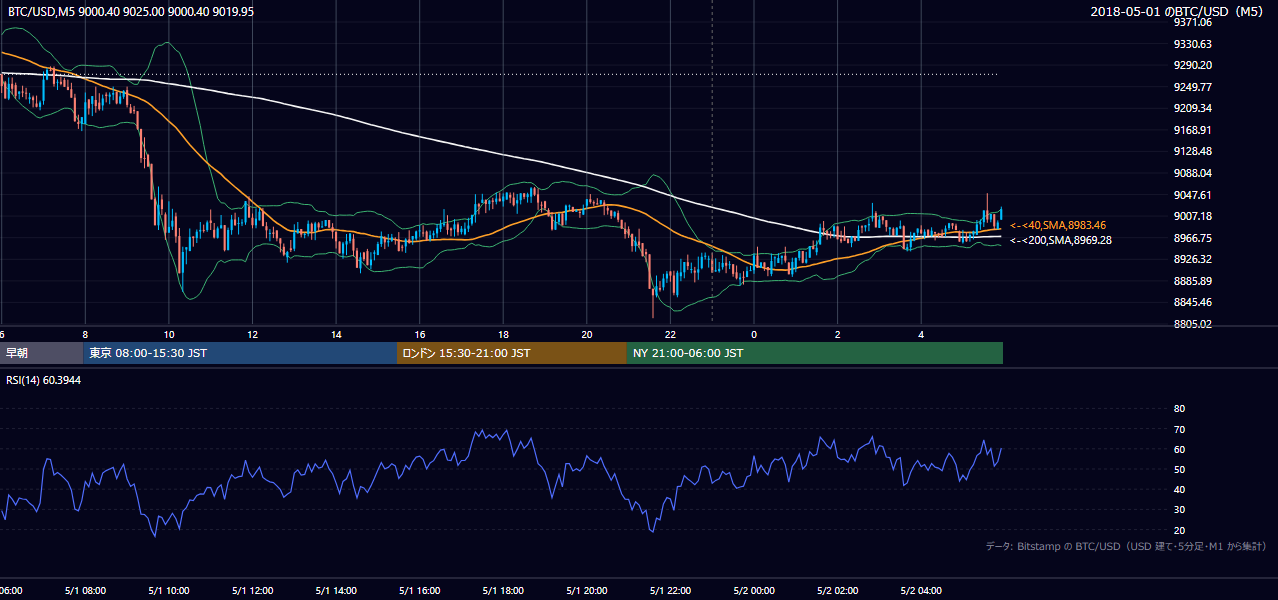1278x600 pixels.
Task: Click the 5/1 22:00 date label
Action: coord(671,591)
